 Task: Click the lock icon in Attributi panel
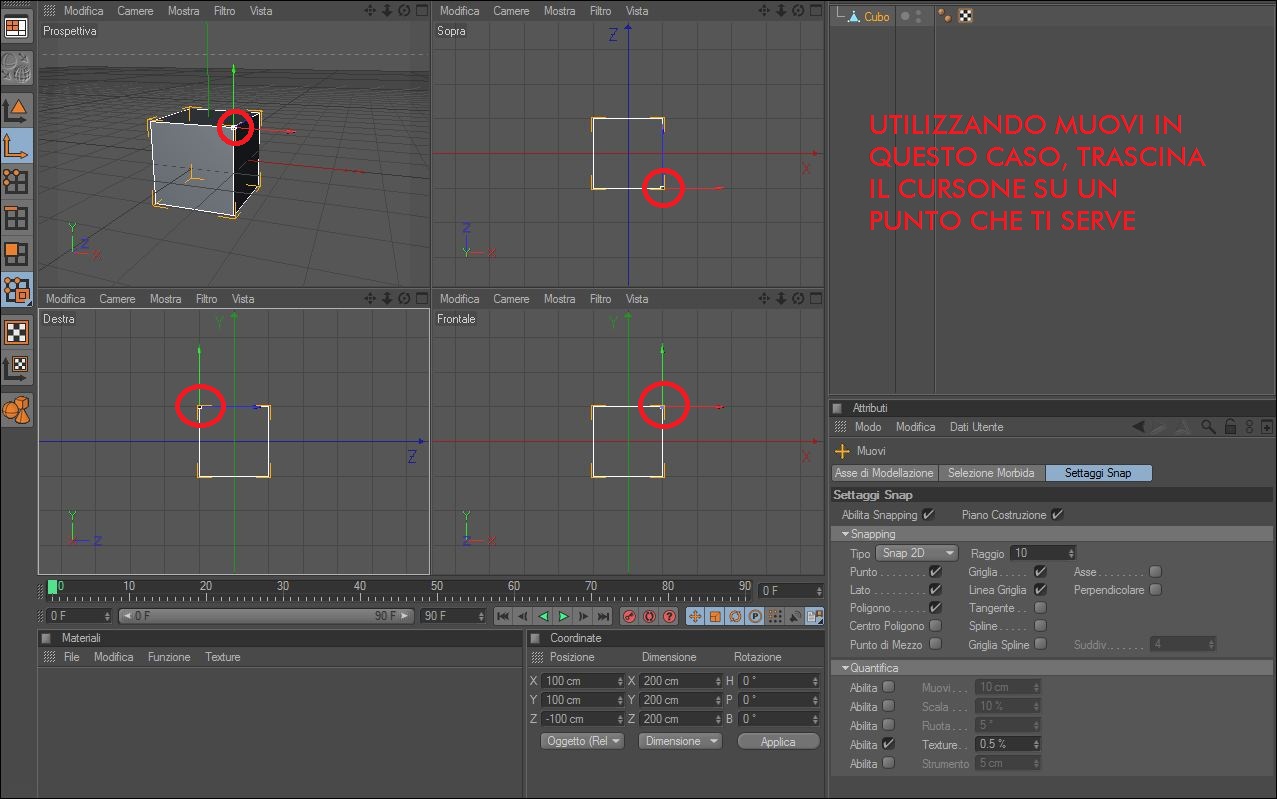pyautogui.click(x=1231, y=427)
